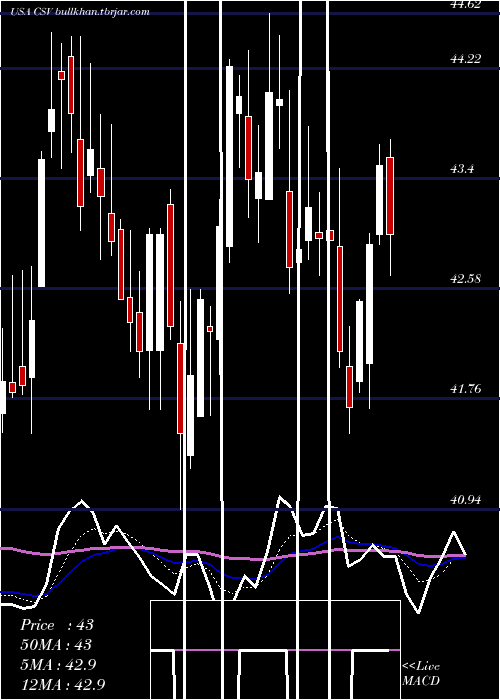Click the 41.76 price axis label

coord(466,389)
